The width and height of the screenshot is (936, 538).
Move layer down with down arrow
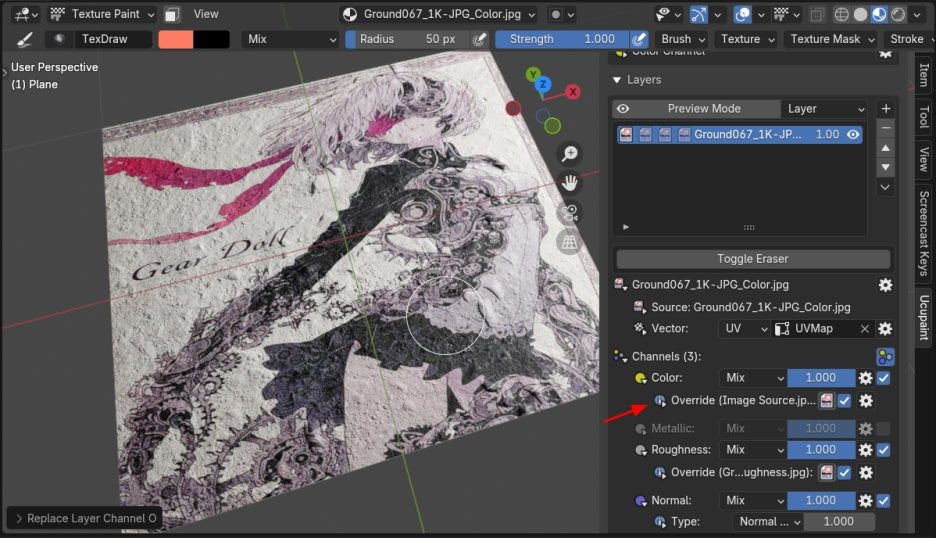[886, 167]
